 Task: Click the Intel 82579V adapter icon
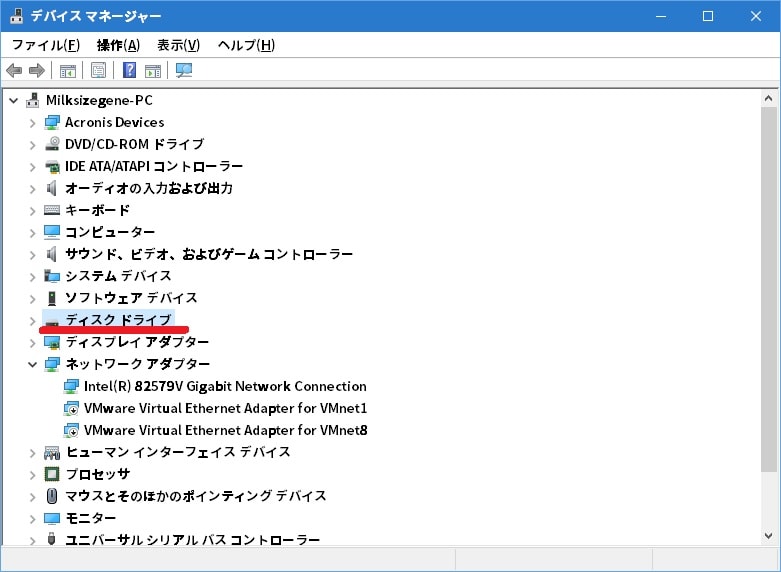tap(71, 386)
